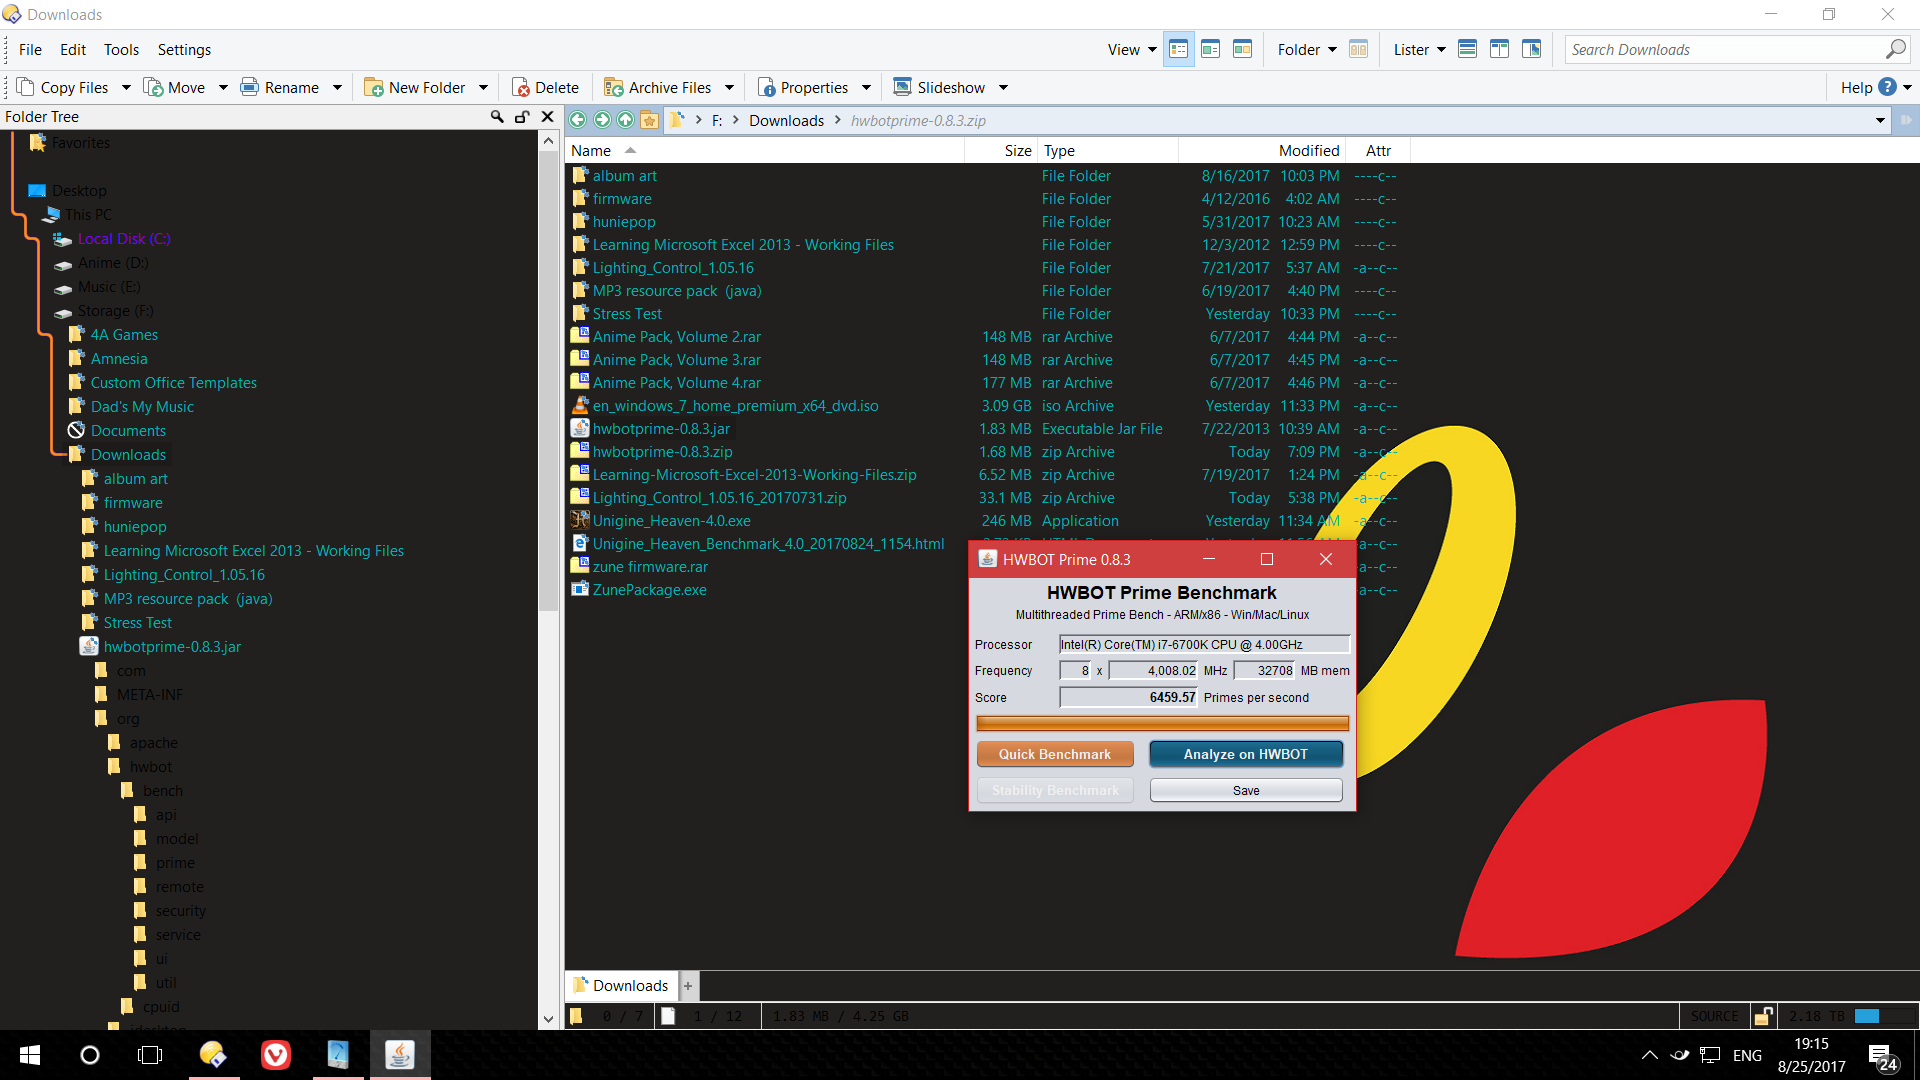The height and width of the screenshot is (1080, 1920).
Task: Select Unigine_Heaven-4.0.exe in file list
Action: tap(671, 521)
